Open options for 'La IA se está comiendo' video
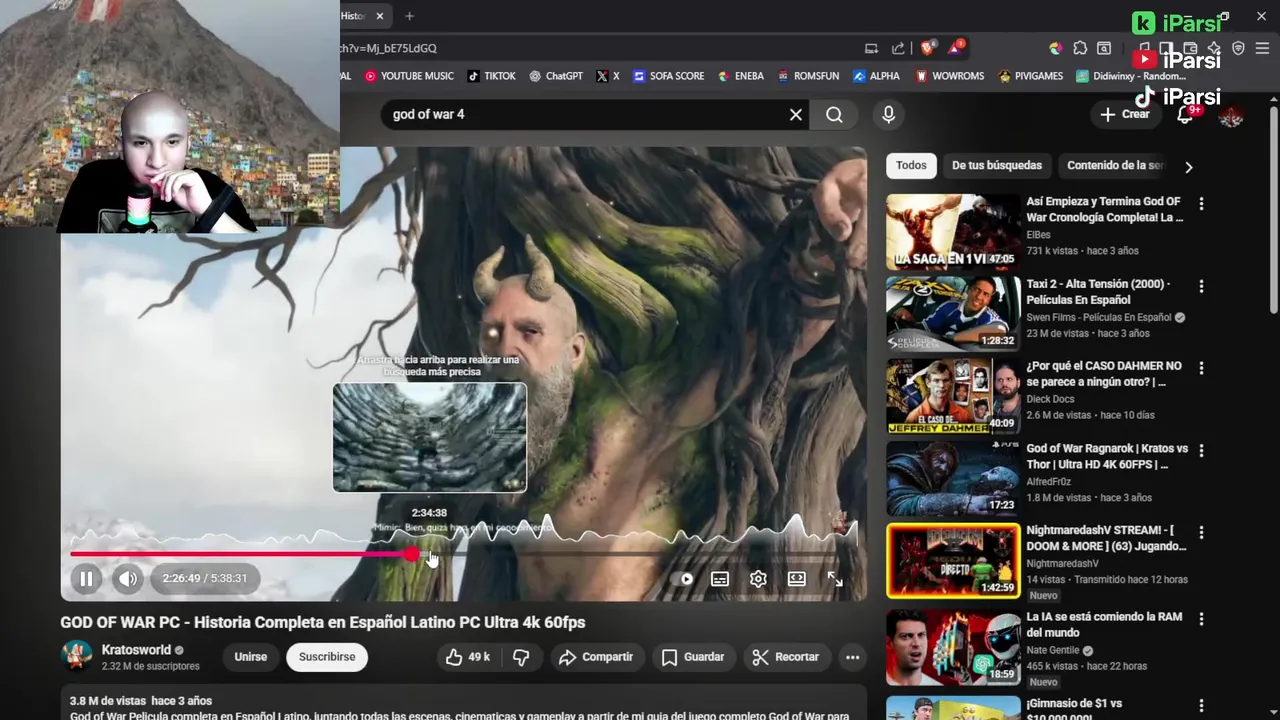The height and width of the screenshot is (720, 1280). coord(1201,619)
